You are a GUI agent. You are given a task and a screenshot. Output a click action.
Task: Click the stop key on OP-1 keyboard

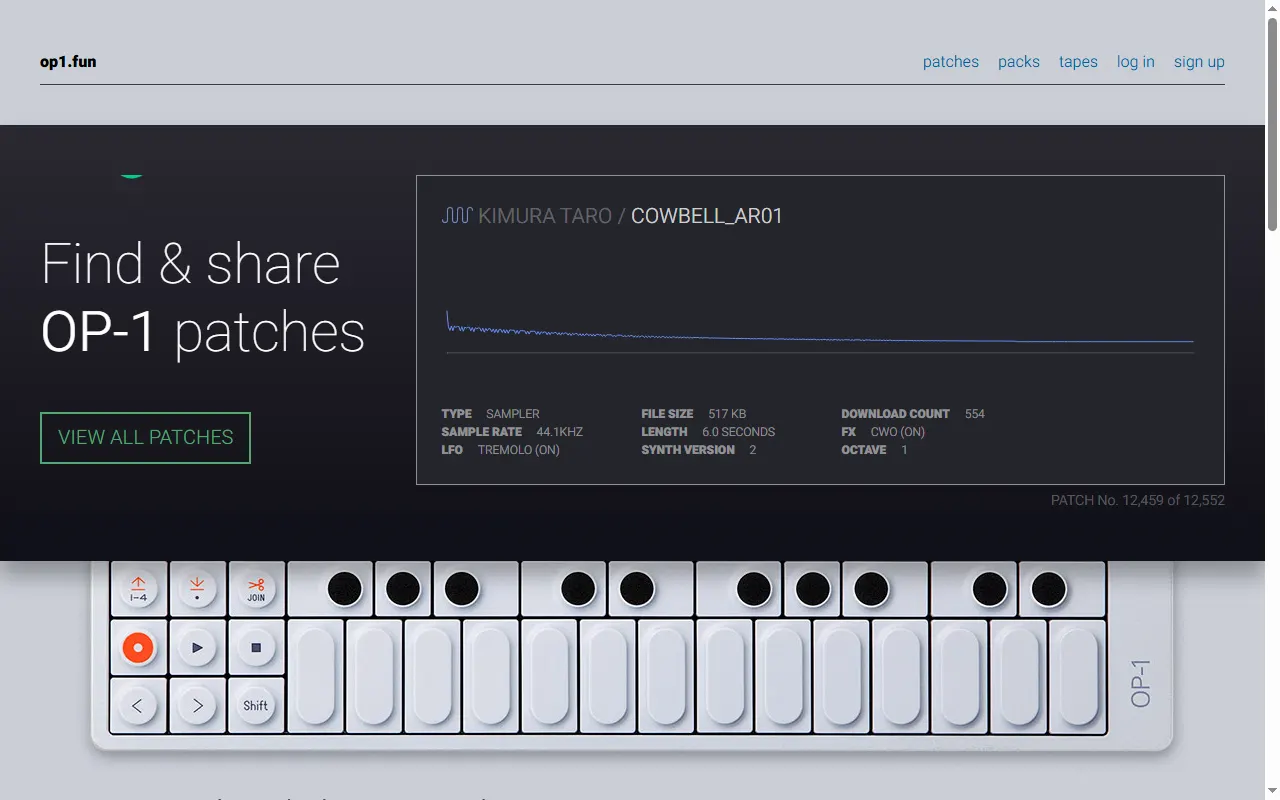coord(256,648)
